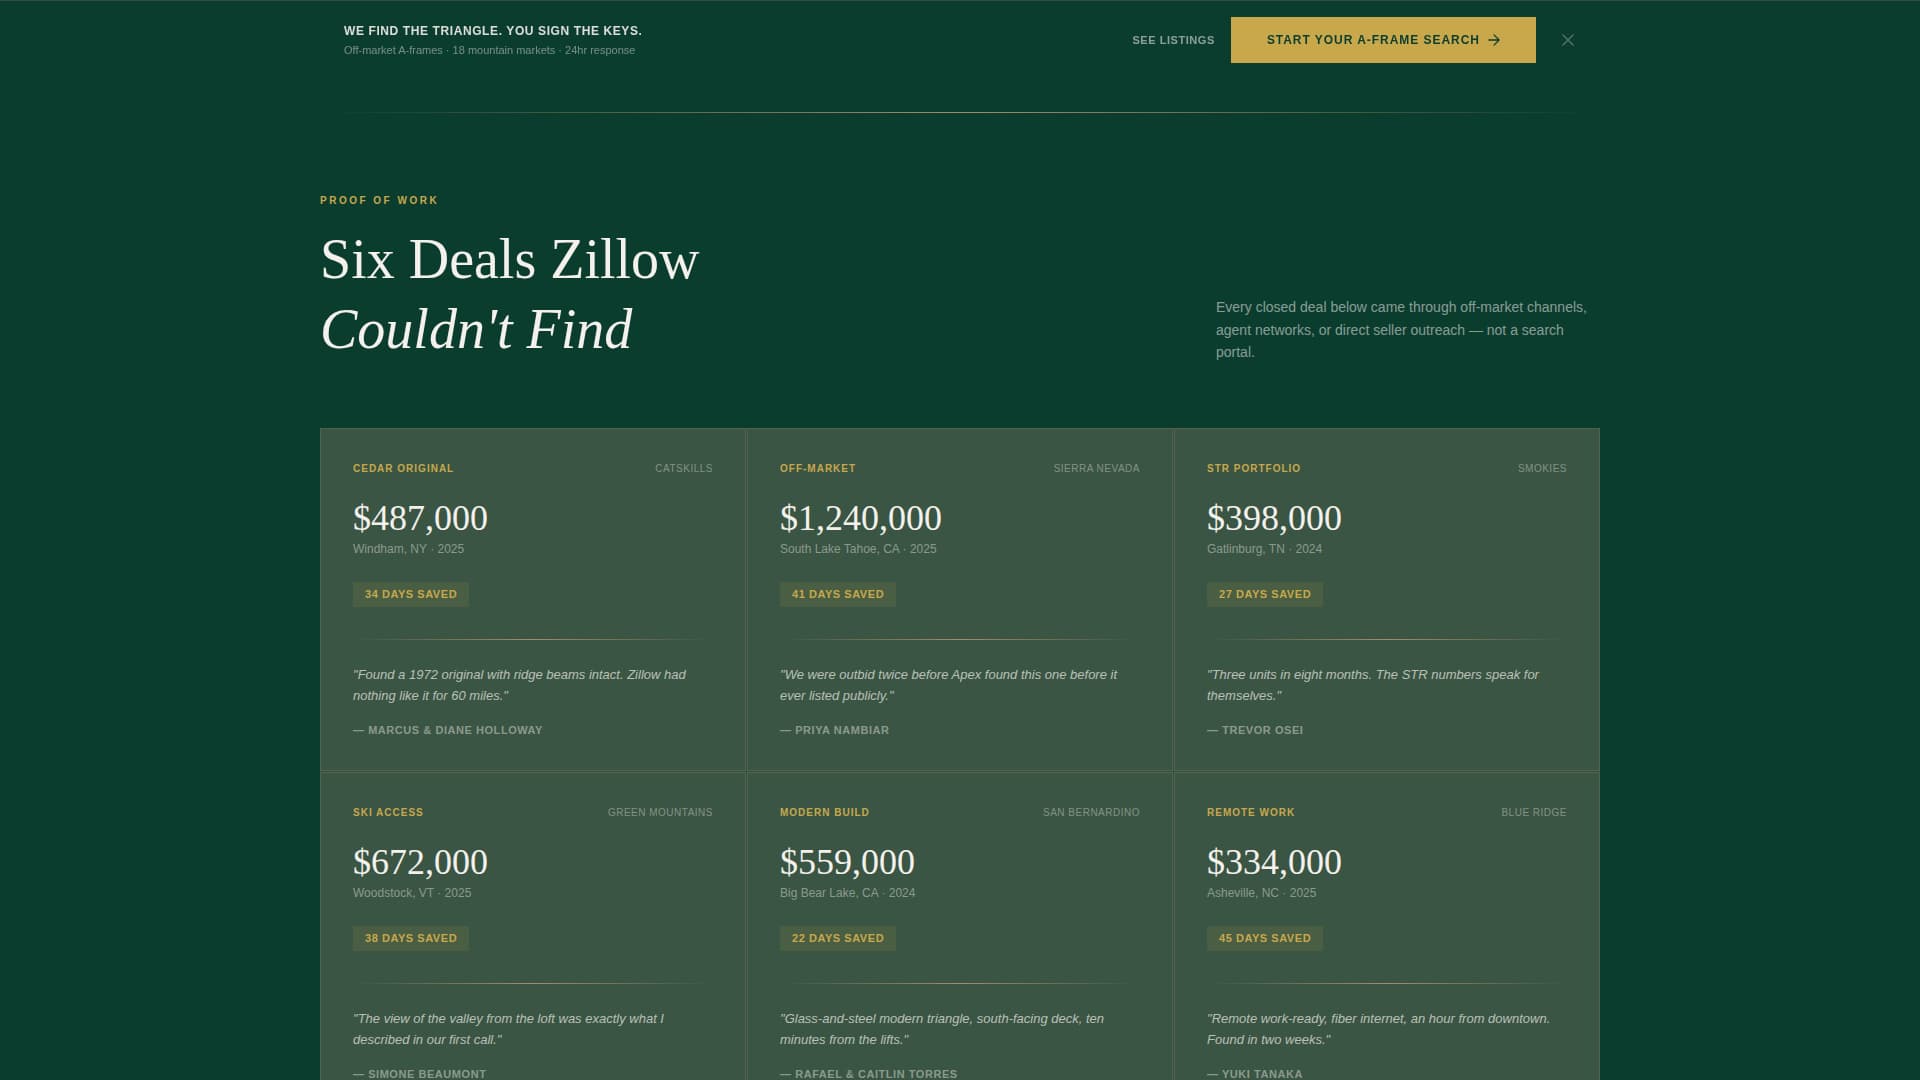
Task: Select the OFF-MARKET Sierra Nevada card
Action: [x=959, y=600]
